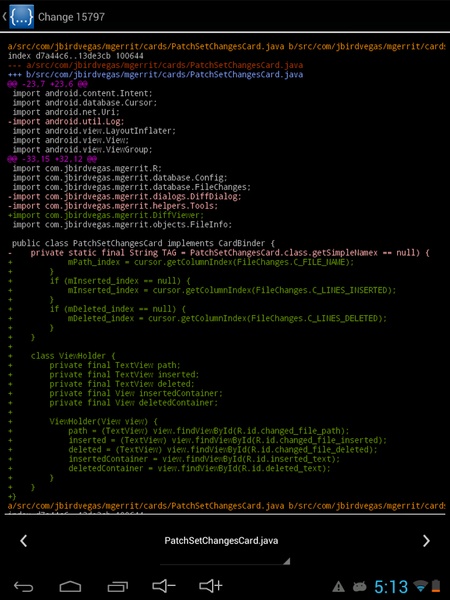This screenshot has height=600, width=450.
Task: Go to the next file with right arrow
Action: 426,541
